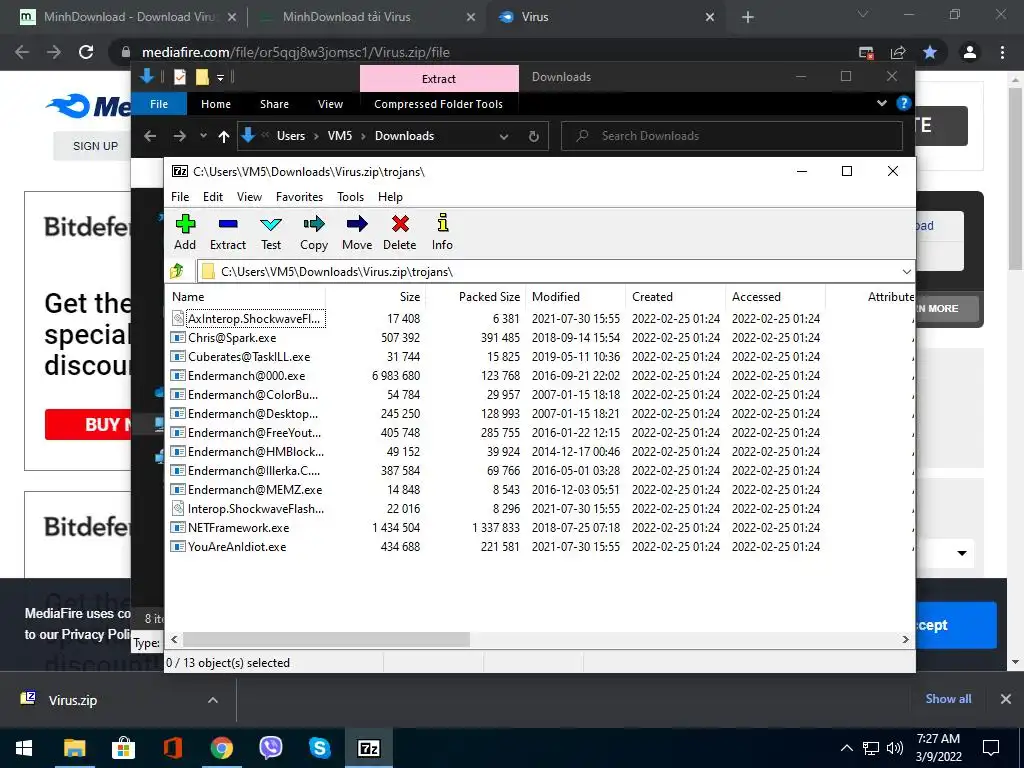The image size is (1024, 768).
Task: Expand the 7-Zip address path dropdown
Action: 906,272
